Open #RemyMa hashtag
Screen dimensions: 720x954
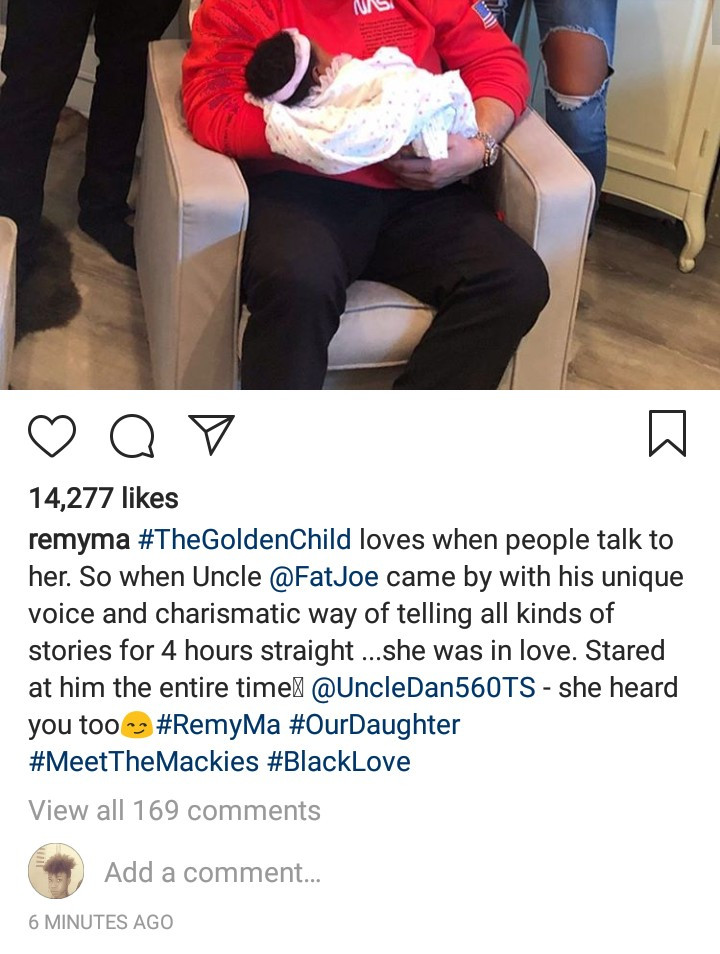click(218, 725)
